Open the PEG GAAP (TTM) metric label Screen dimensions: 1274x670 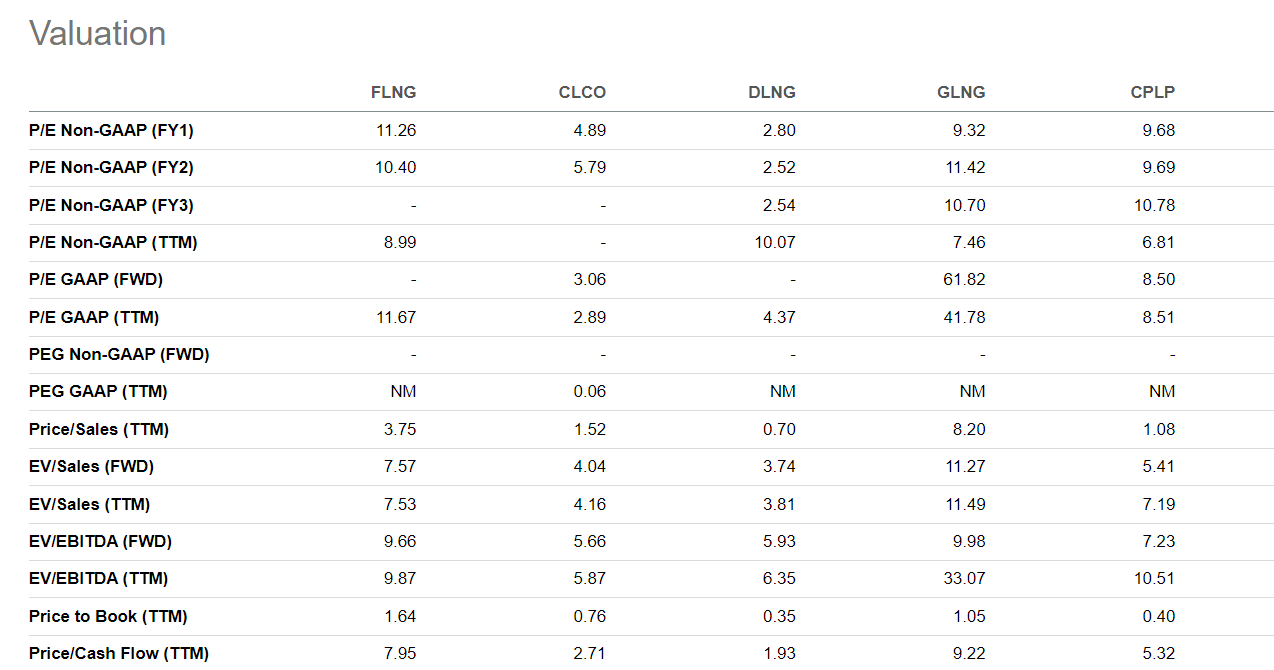pyautogui.click(x=96, y=391)
